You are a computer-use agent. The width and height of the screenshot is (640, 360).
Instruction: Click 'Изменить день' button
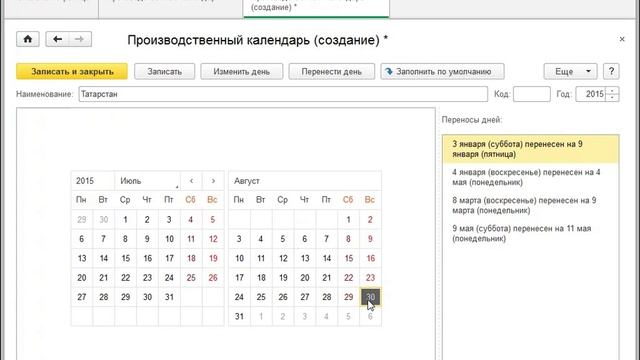click(x=242, y=71)
